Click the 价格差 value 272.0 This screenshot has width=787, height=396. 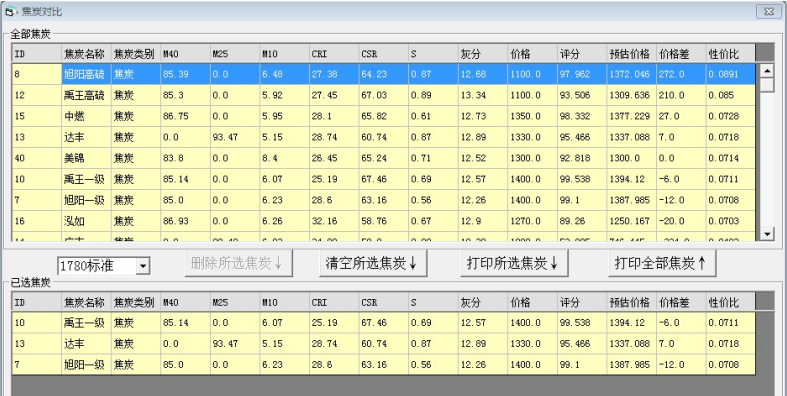(x=682, y=74)
